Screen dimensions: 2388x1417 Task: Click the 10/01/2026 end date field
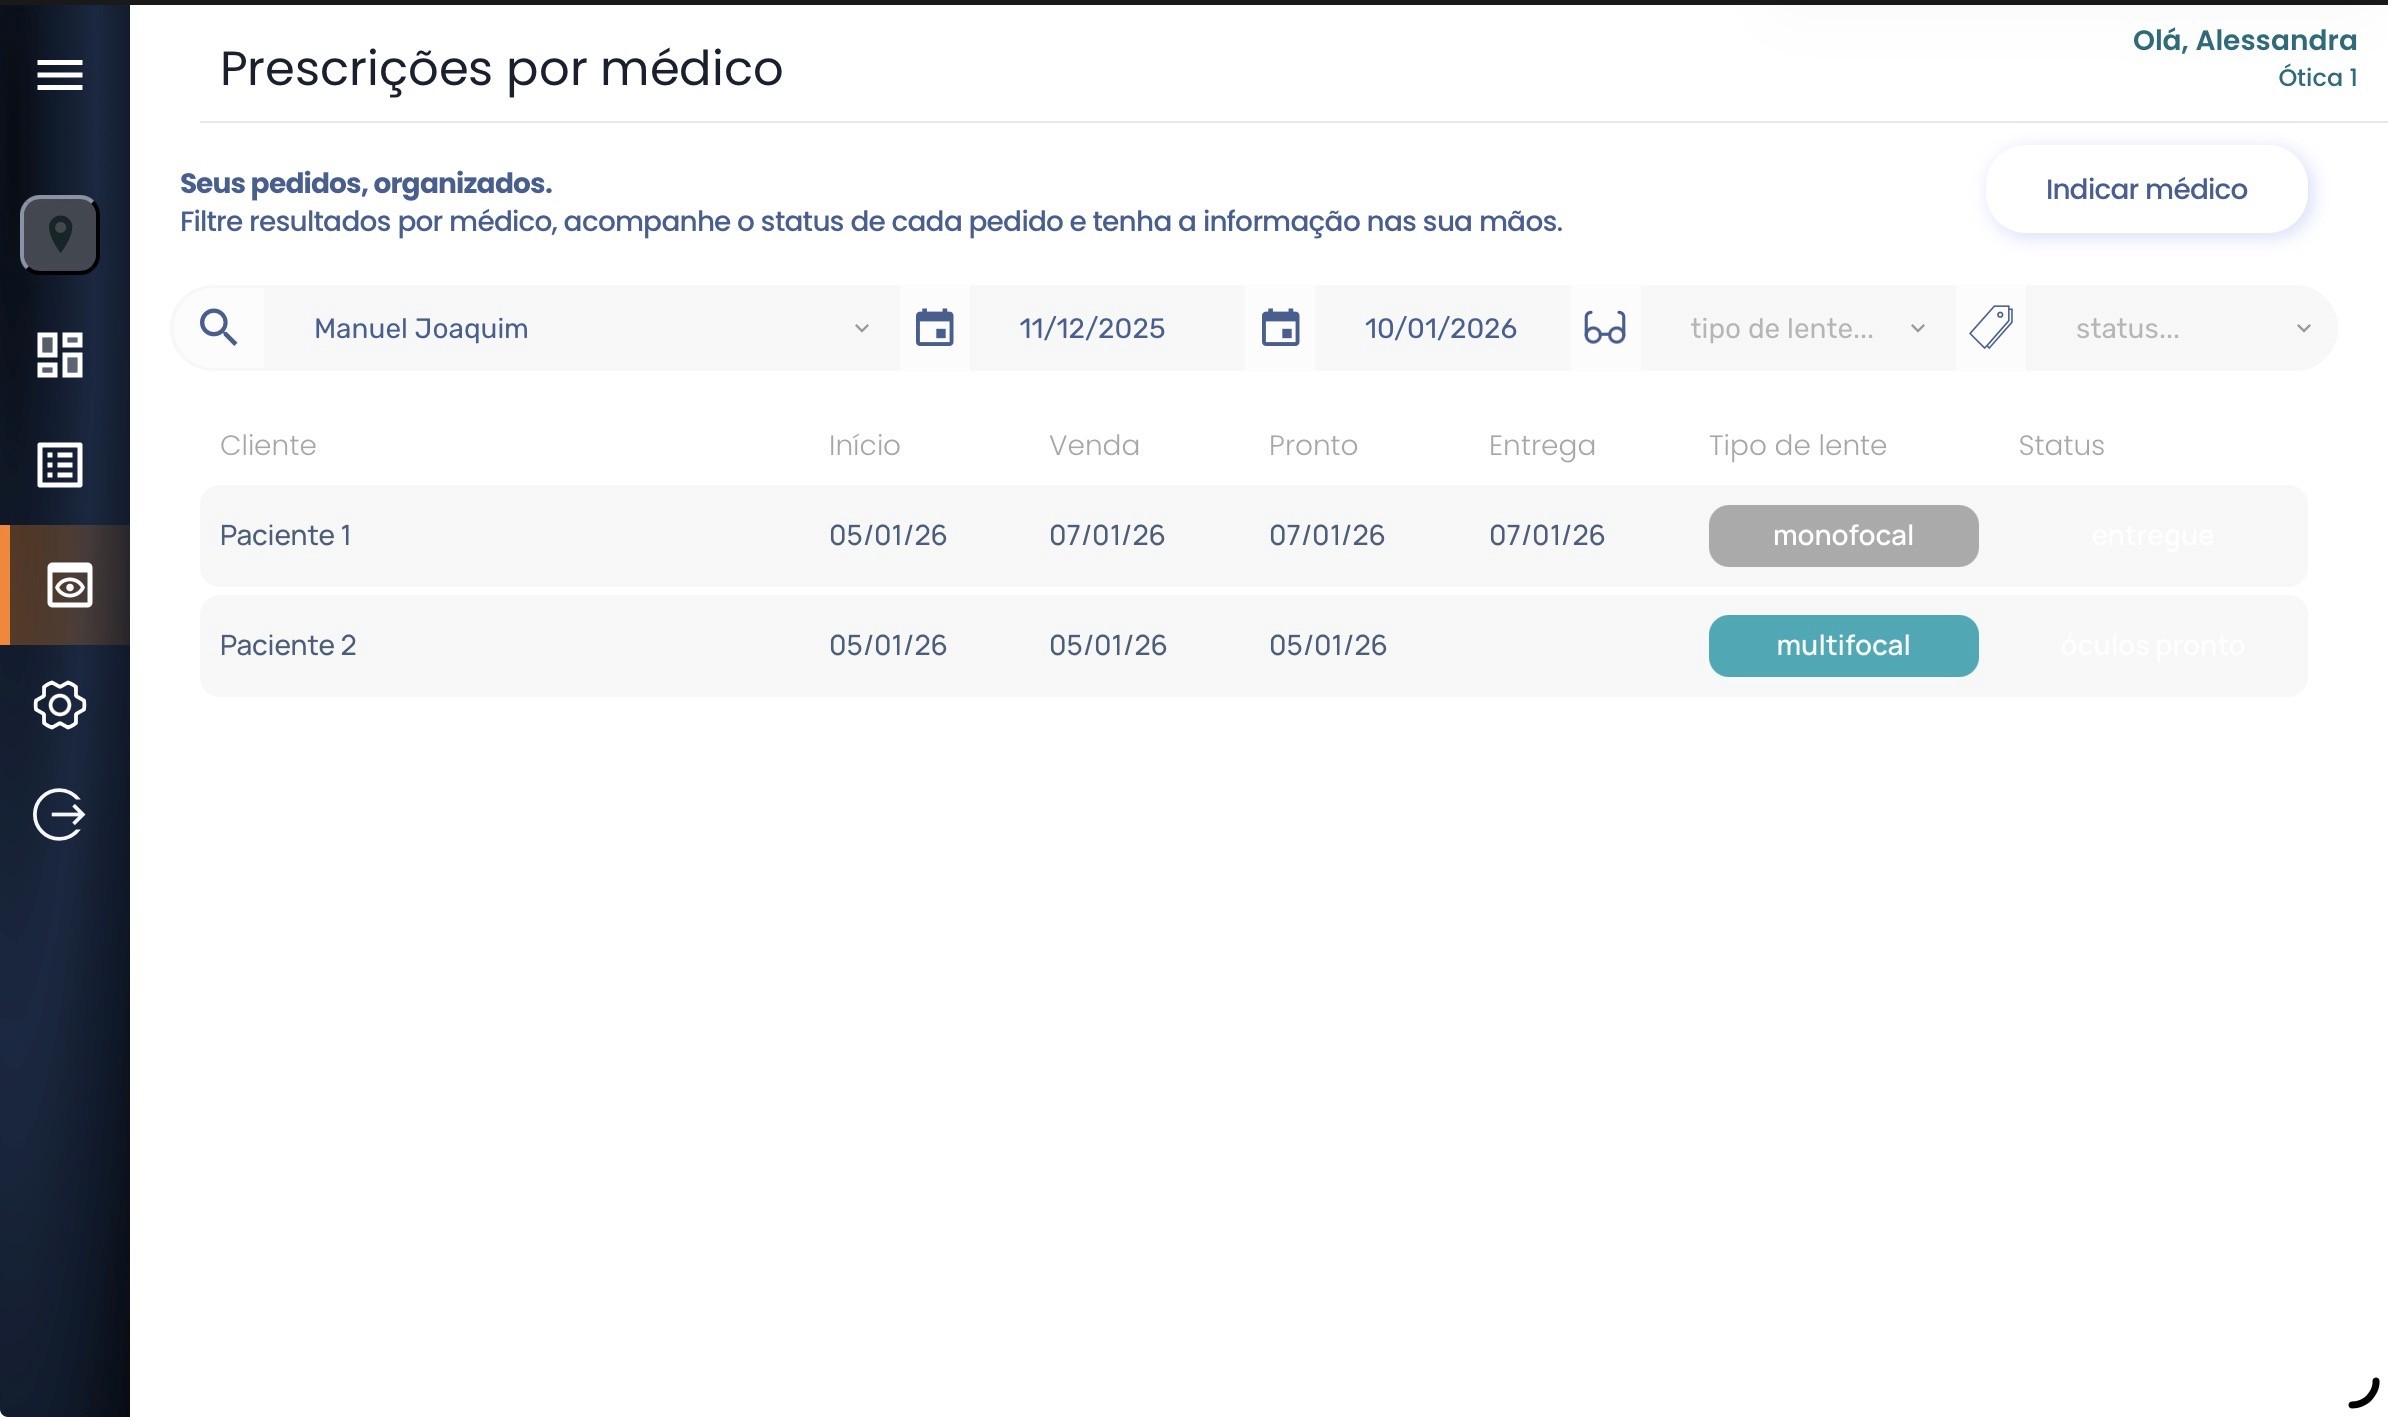[1440, 328]
